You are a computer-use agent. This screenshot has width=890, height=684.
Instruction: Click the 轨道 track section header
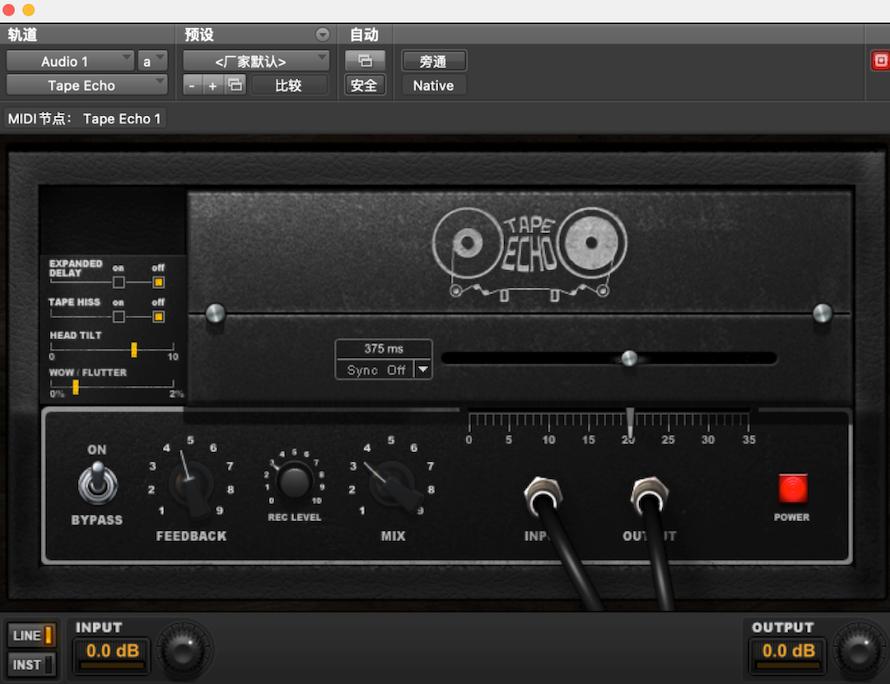point(22,35)
